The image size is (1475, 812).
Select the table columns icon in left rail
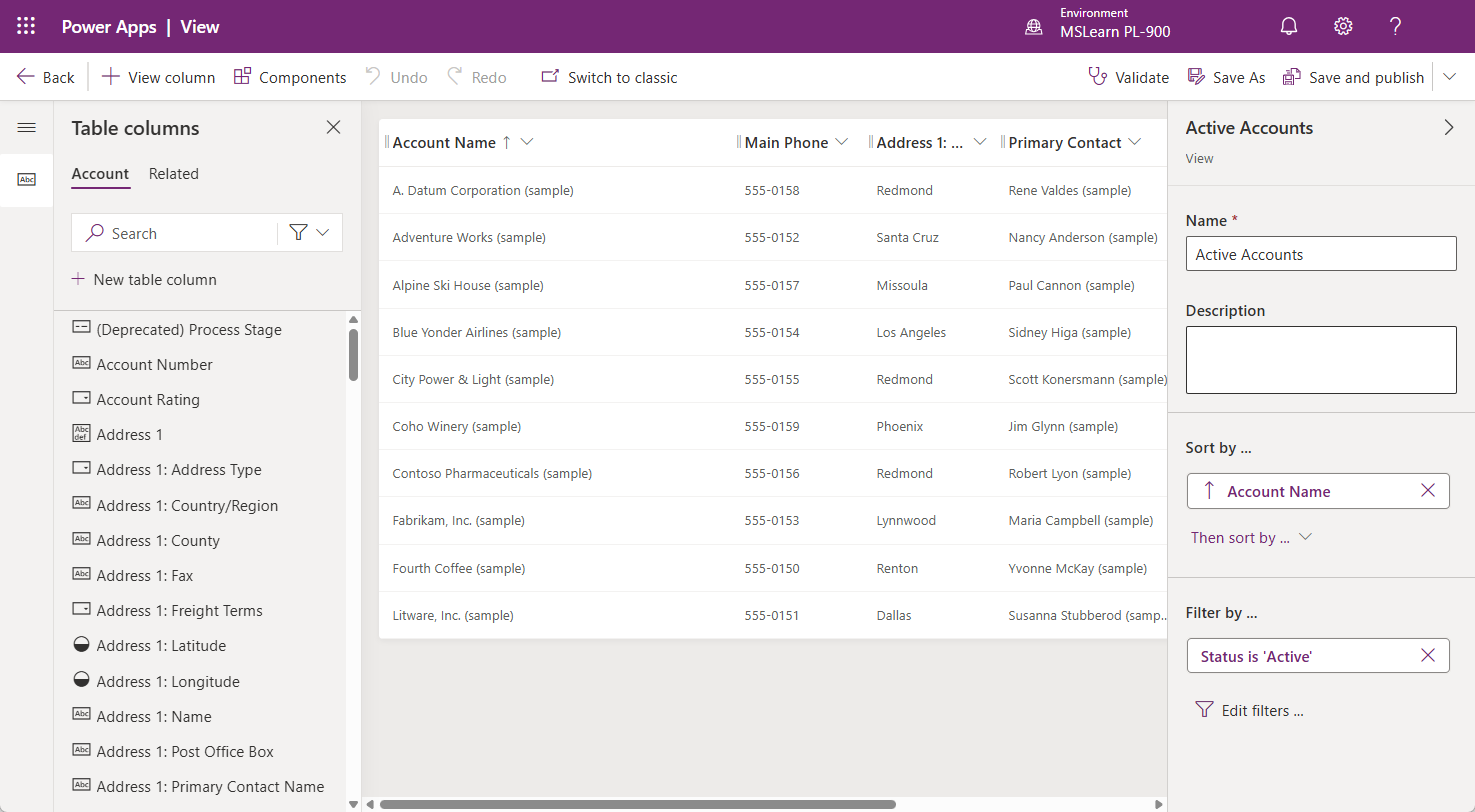[x=27, y=180]
